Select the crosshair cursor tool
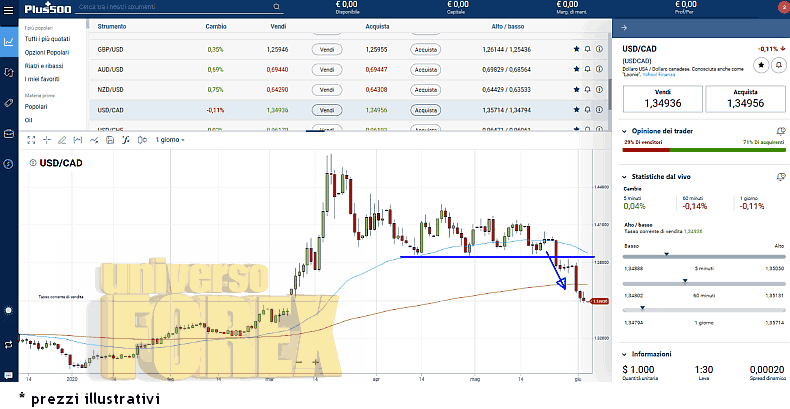 [46, 139]
